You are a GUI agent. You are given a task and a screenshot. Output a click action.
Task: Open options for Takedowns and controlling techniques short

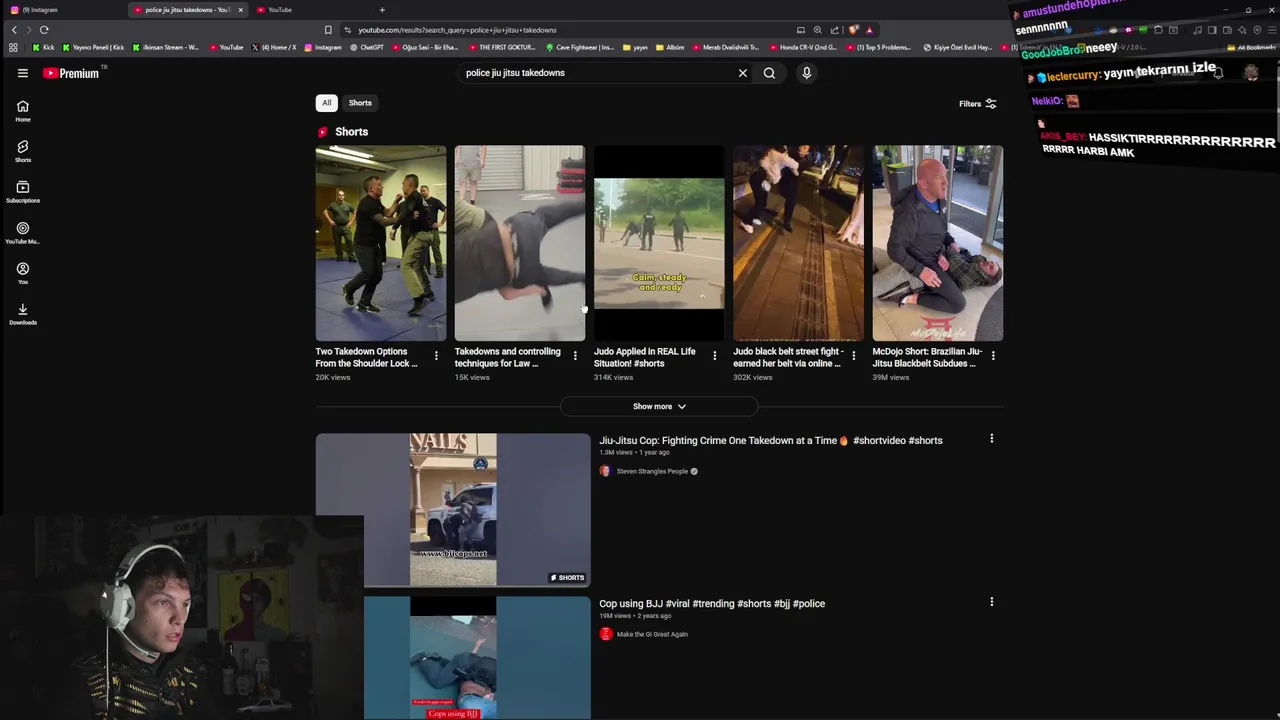pyautogui.click(x=575, y=356)
